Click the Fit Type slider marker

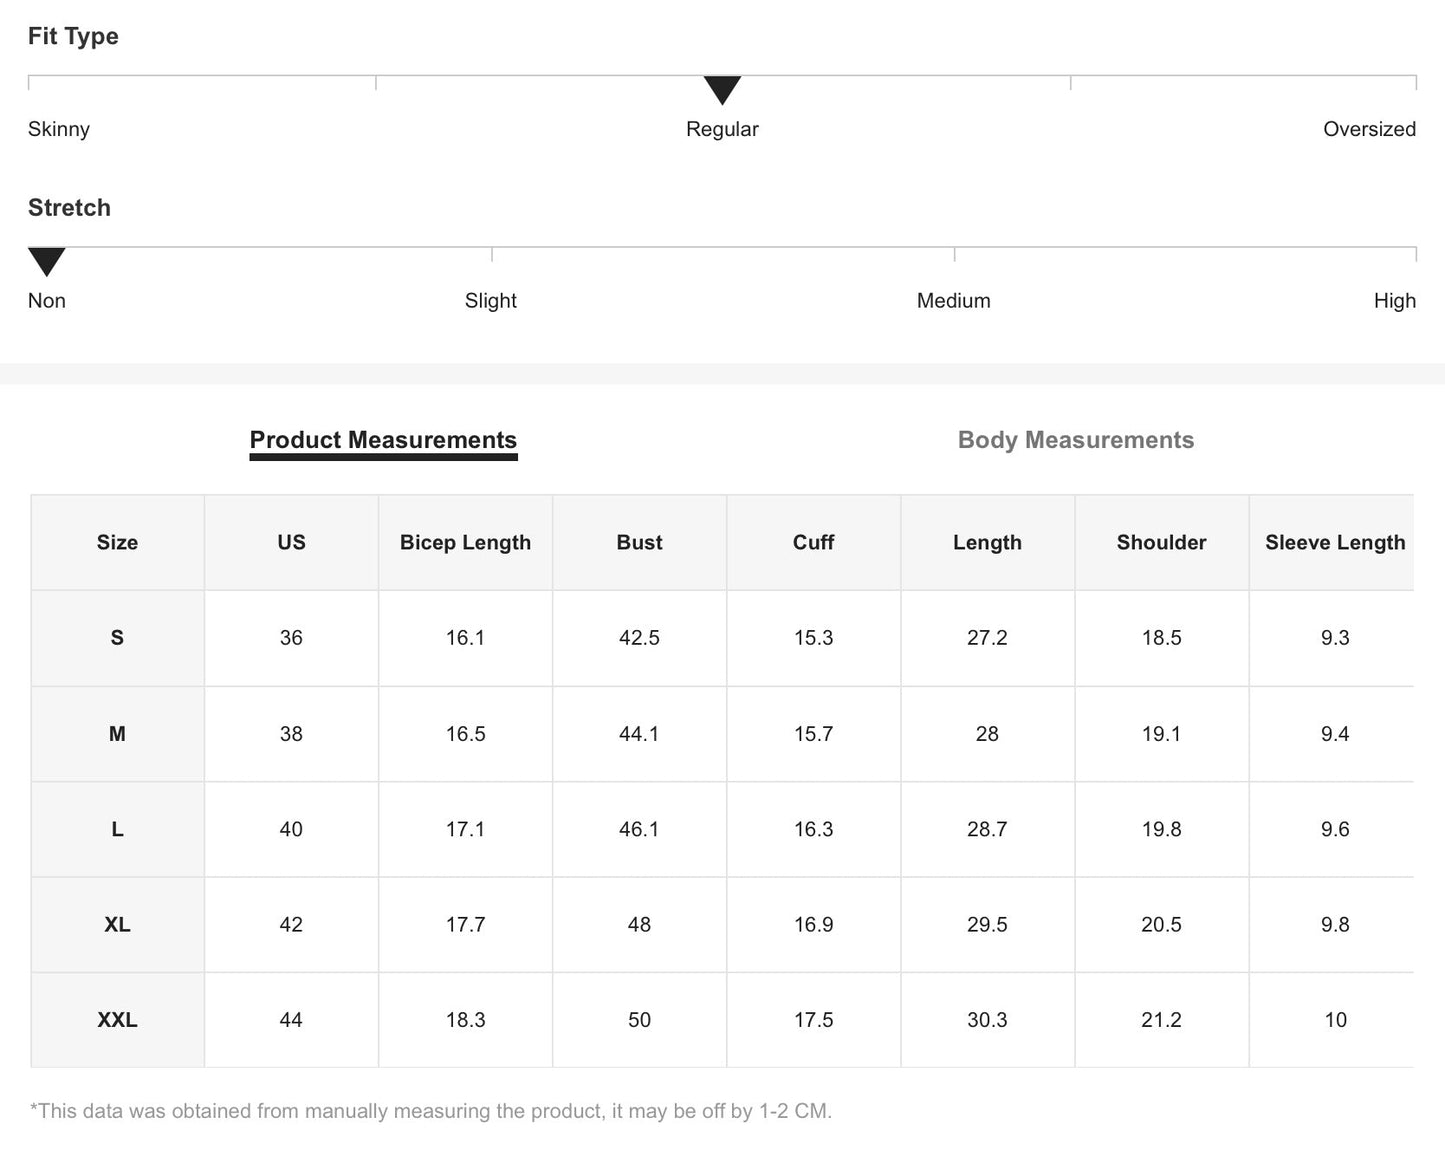(x=722, y=90)
